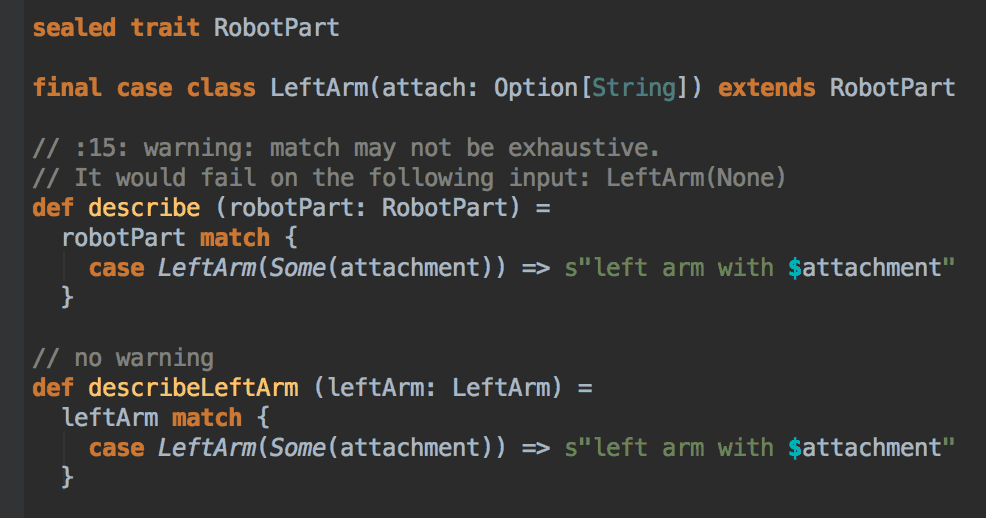This screenshot has width=986, height=518.
Task: Click the 'describeLeftArm' function name
Action: pyautogui.click(x=193, y=387)
